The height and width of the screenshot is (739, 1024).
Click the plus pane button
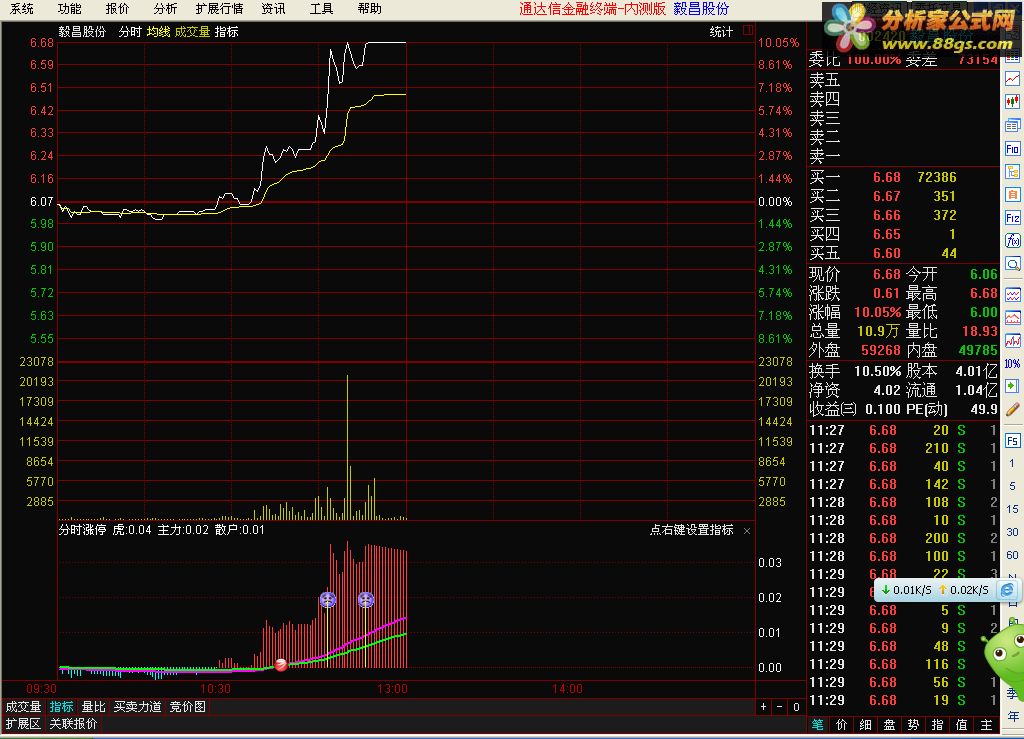763,707
